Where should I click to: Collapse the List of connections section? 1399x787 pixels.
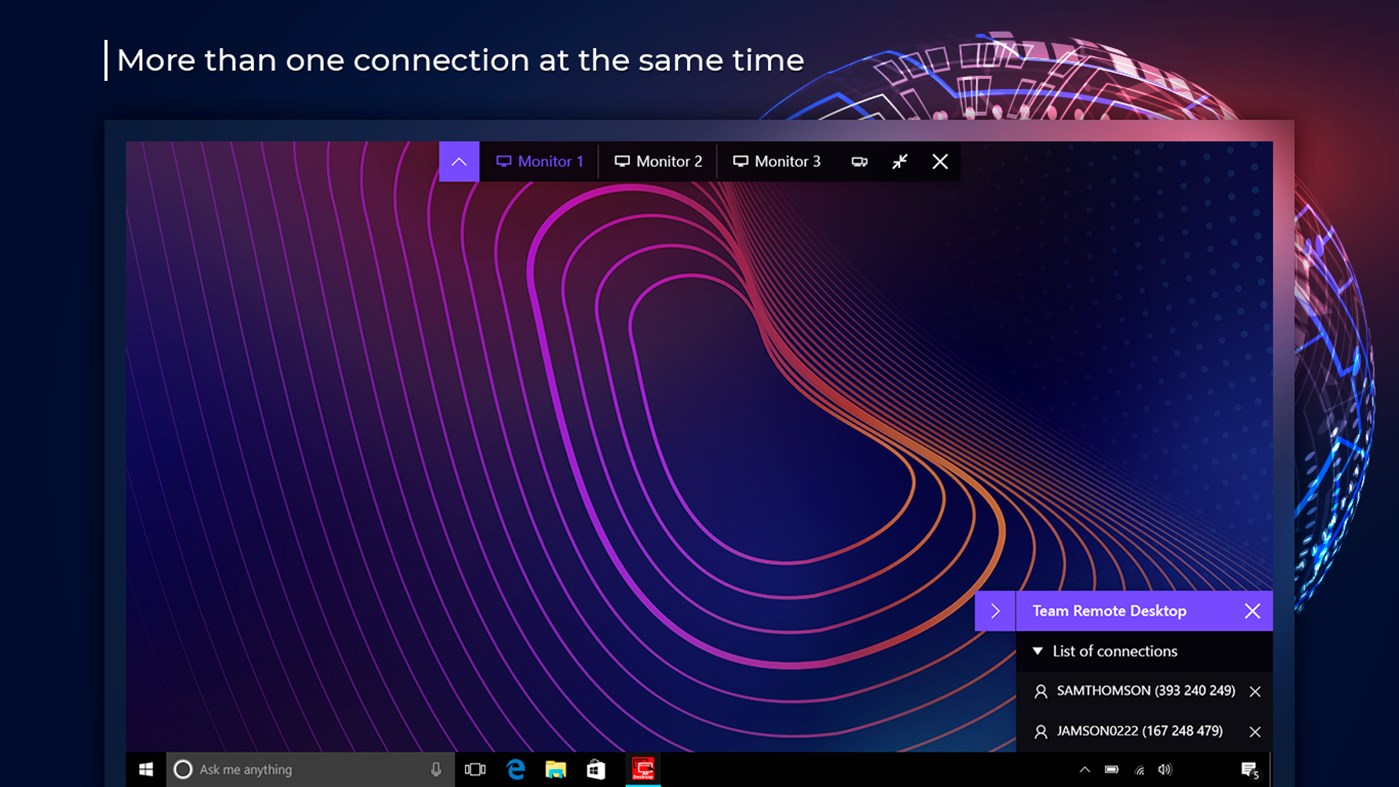(1038, 651)
